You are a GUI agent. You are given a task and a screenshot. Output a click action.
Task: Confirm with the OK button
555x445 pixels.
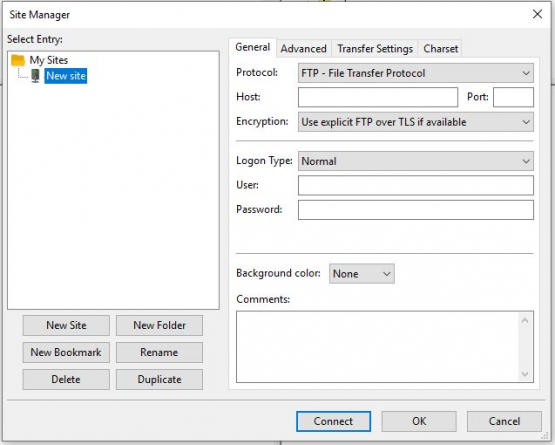419,421
